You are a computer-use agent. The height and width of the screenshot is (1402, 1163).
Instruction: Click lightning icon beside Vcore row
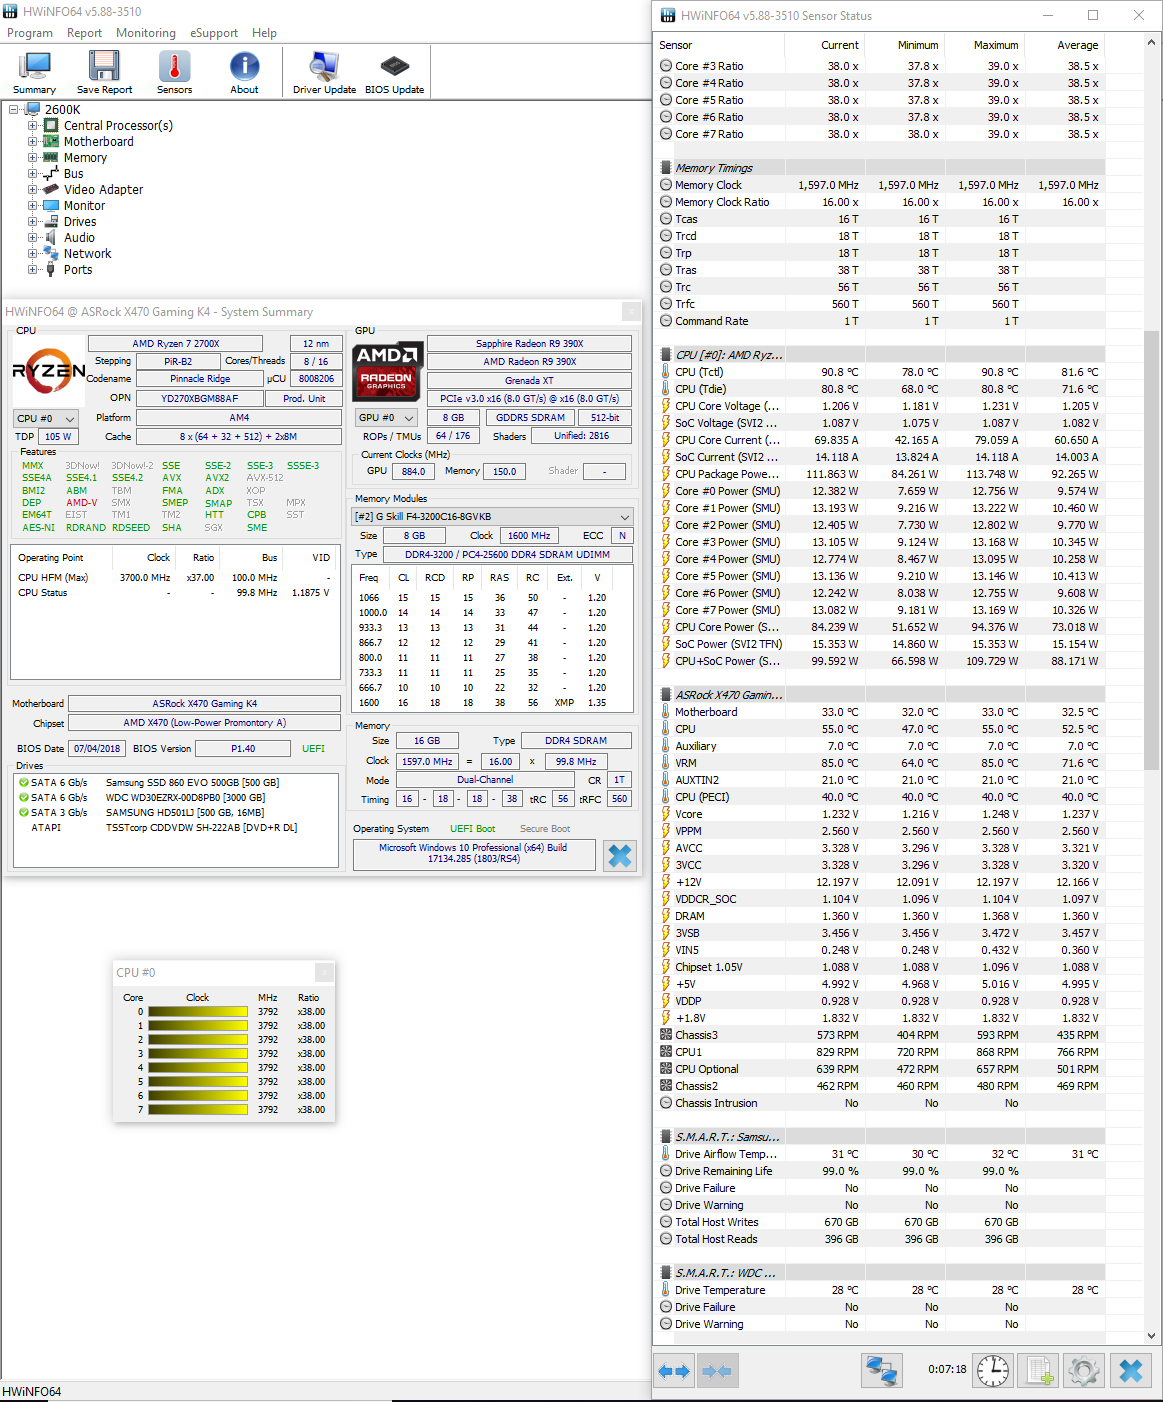(x=666, y=814)
